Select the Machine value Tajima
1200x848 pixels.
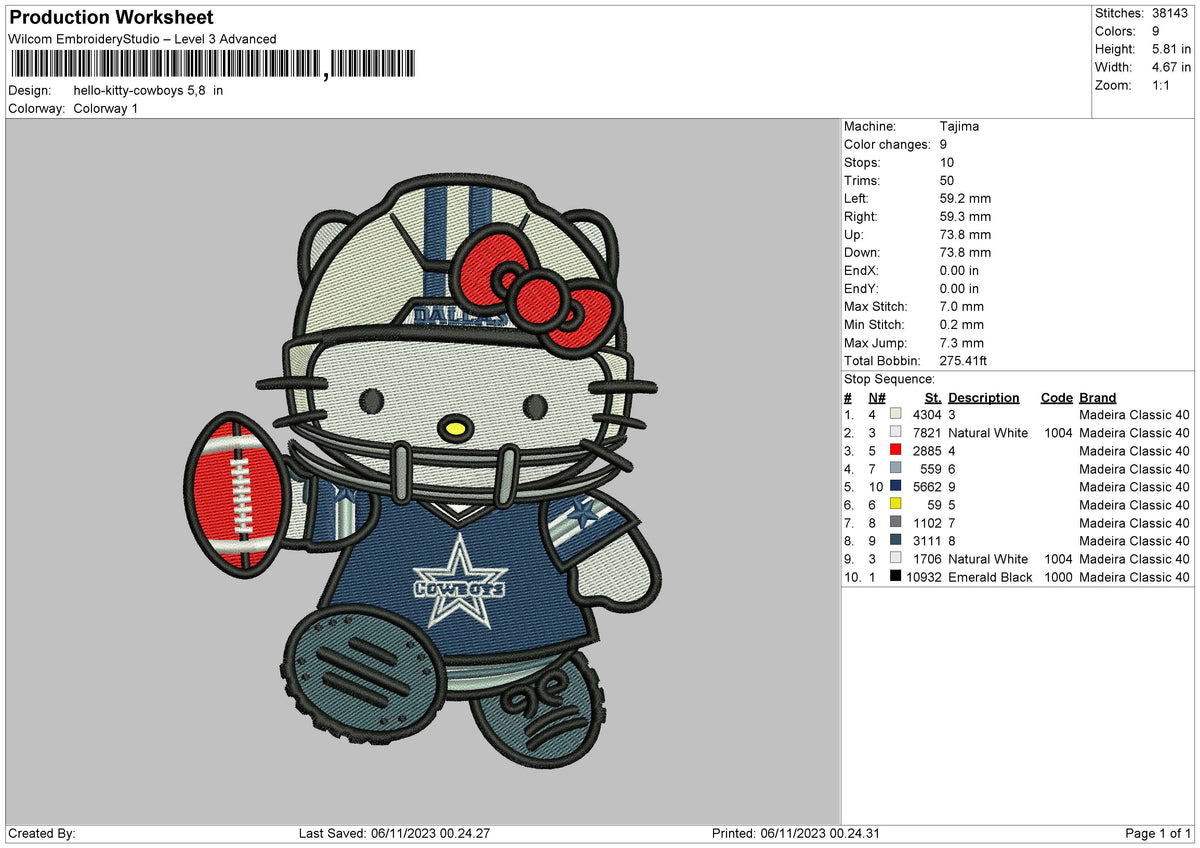[960, 127]
